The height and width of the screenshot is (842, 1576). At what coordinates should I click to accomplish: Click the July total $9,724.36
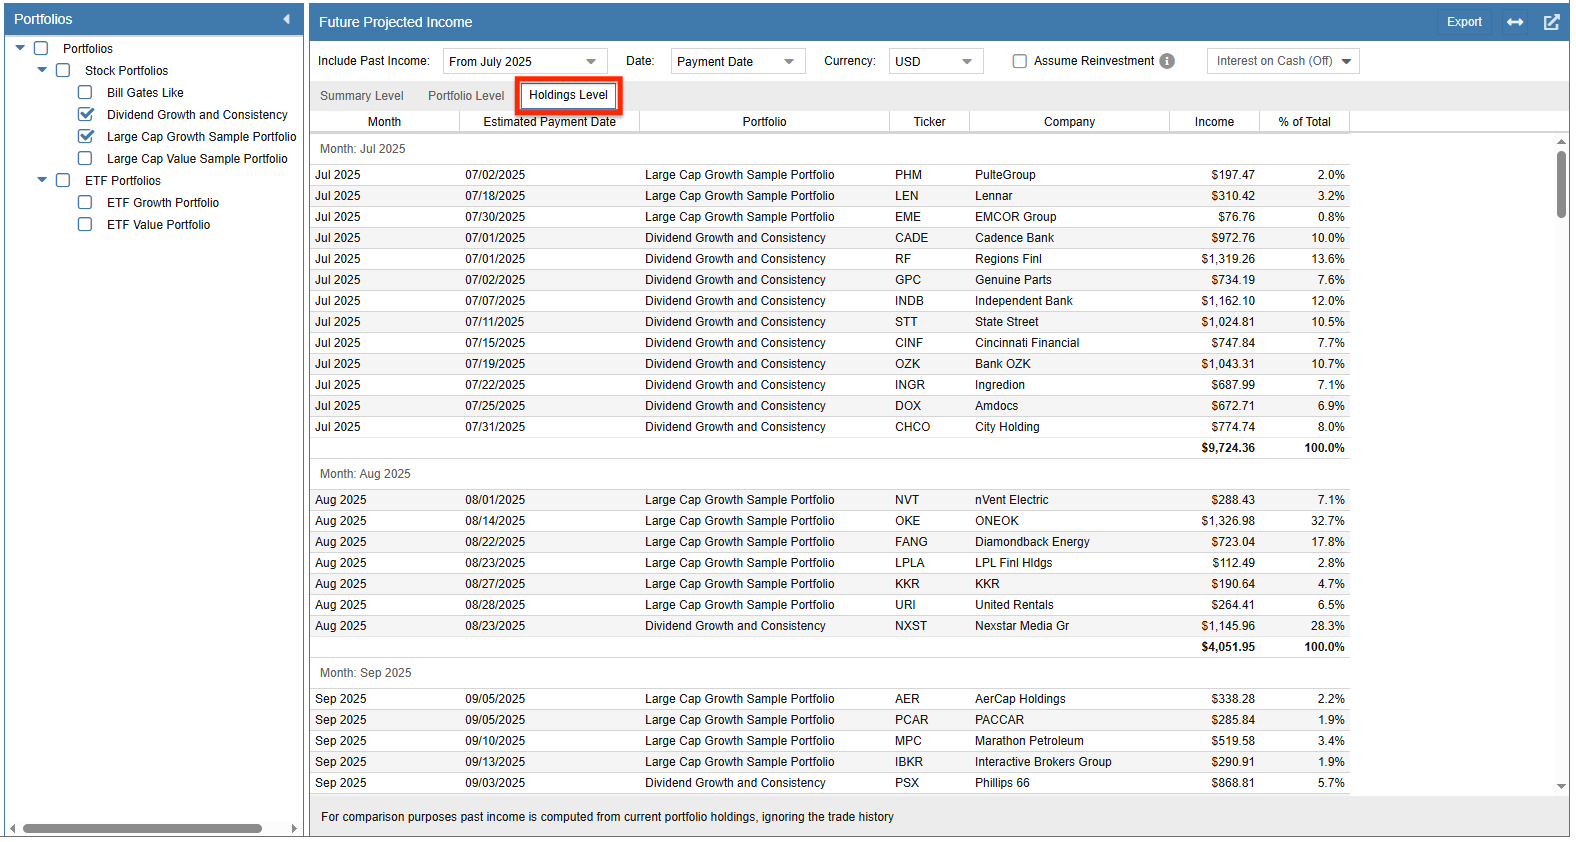(1228, 448)
